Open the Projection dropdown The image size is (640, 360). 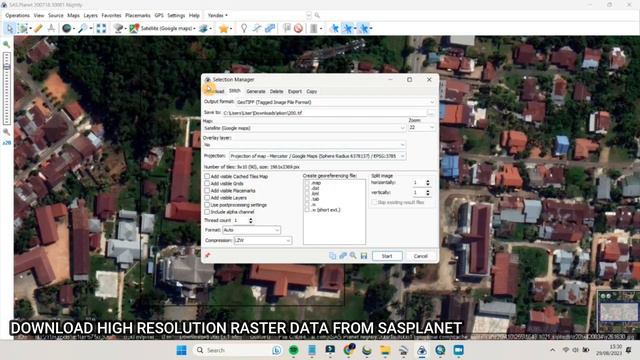(318, 156)
